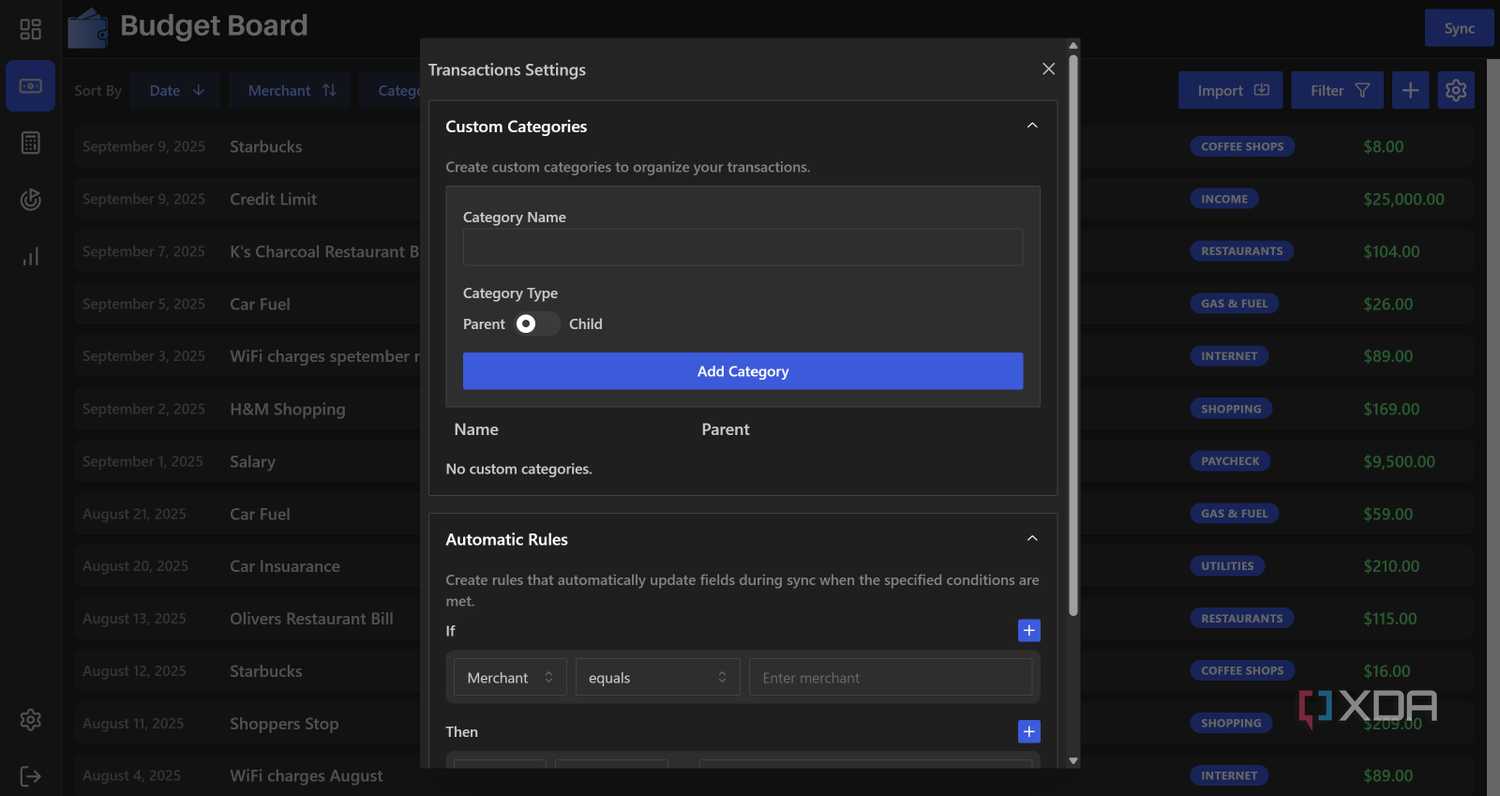Open the sidebar settings gear icon
Viewport: 1500px width, 796px height.
[x=31, y=720]
